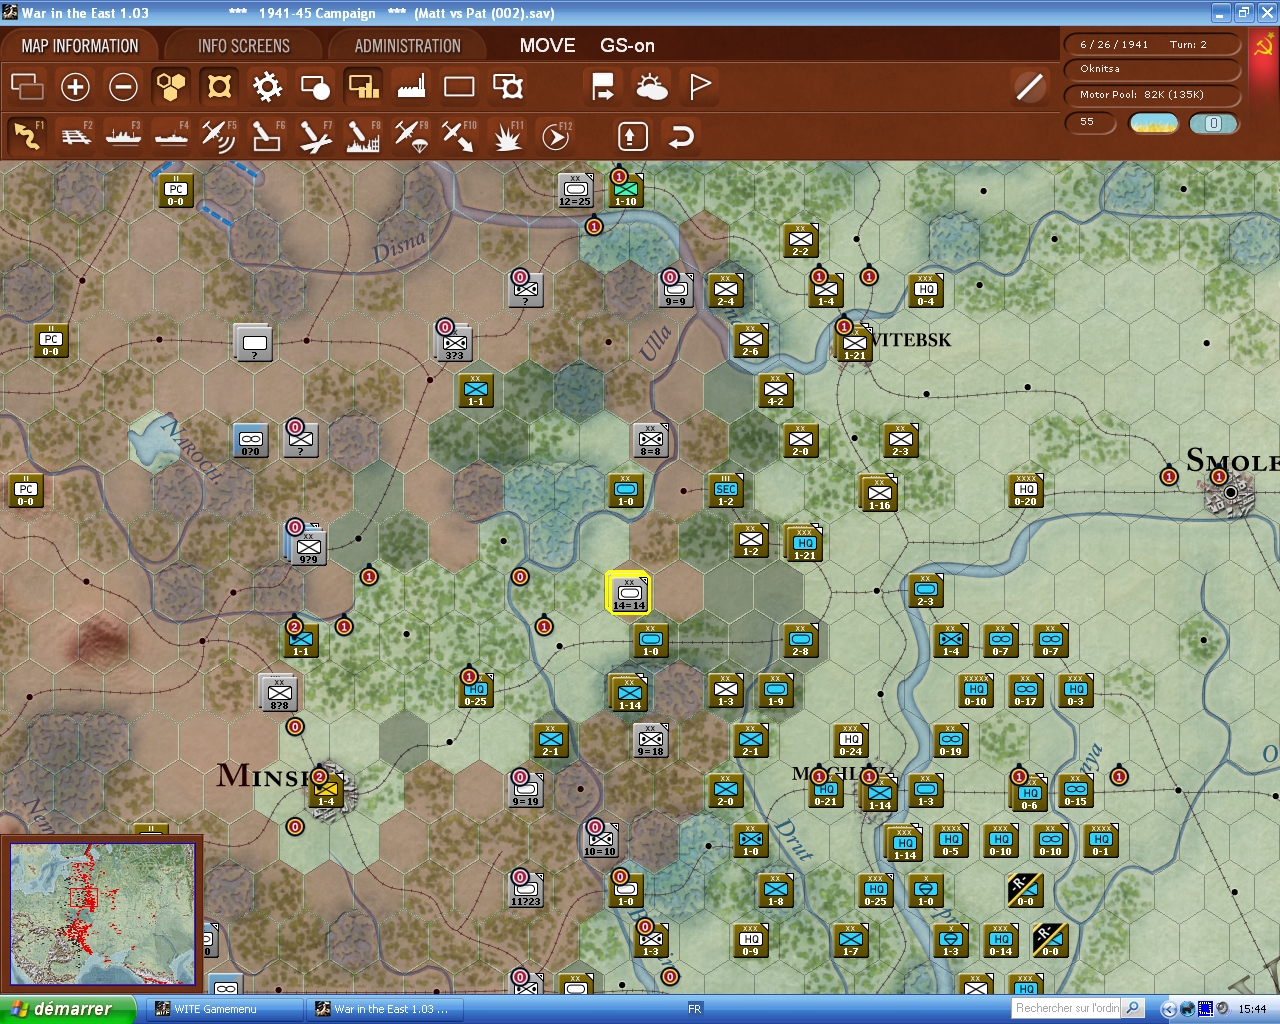Toggle the hex grid display
Viewport: 1280px width, 1024px height.
tap(171, 87)
